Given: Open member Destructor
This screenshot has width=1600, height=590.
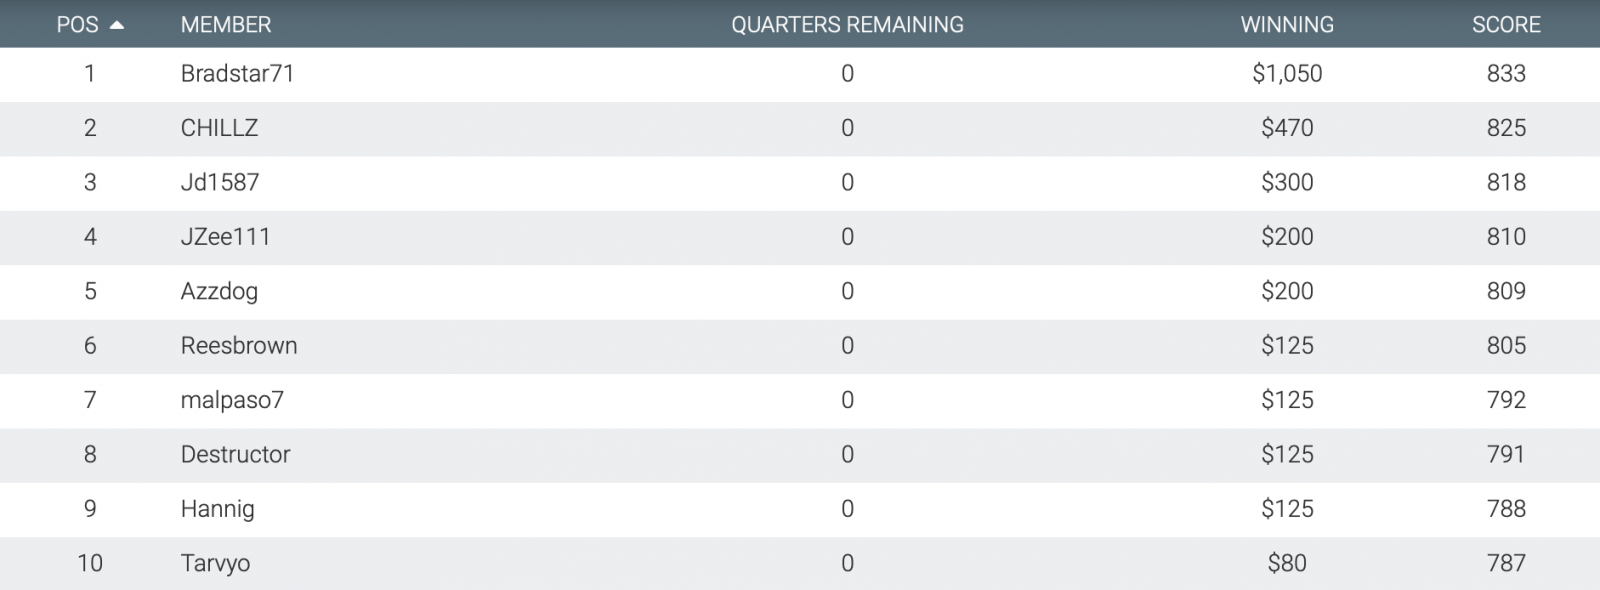Looking at the screenshot, I should point(235,455).
